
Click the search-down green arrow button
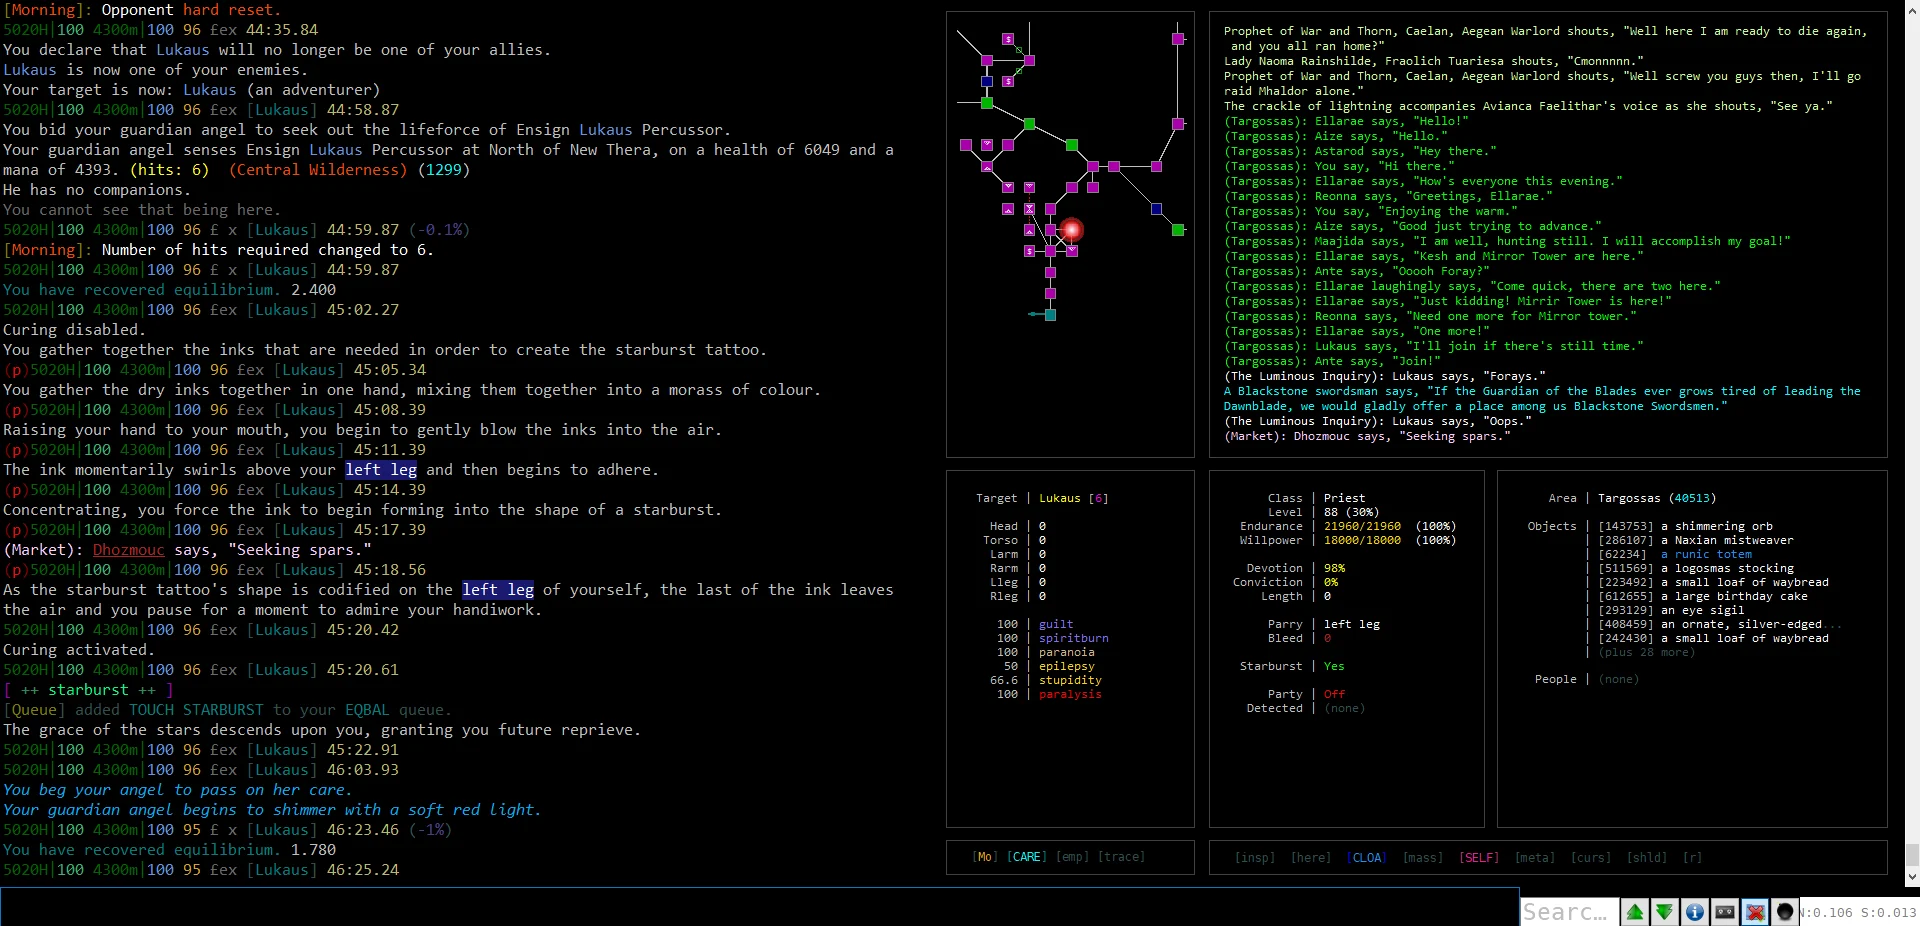(1664, 912)
